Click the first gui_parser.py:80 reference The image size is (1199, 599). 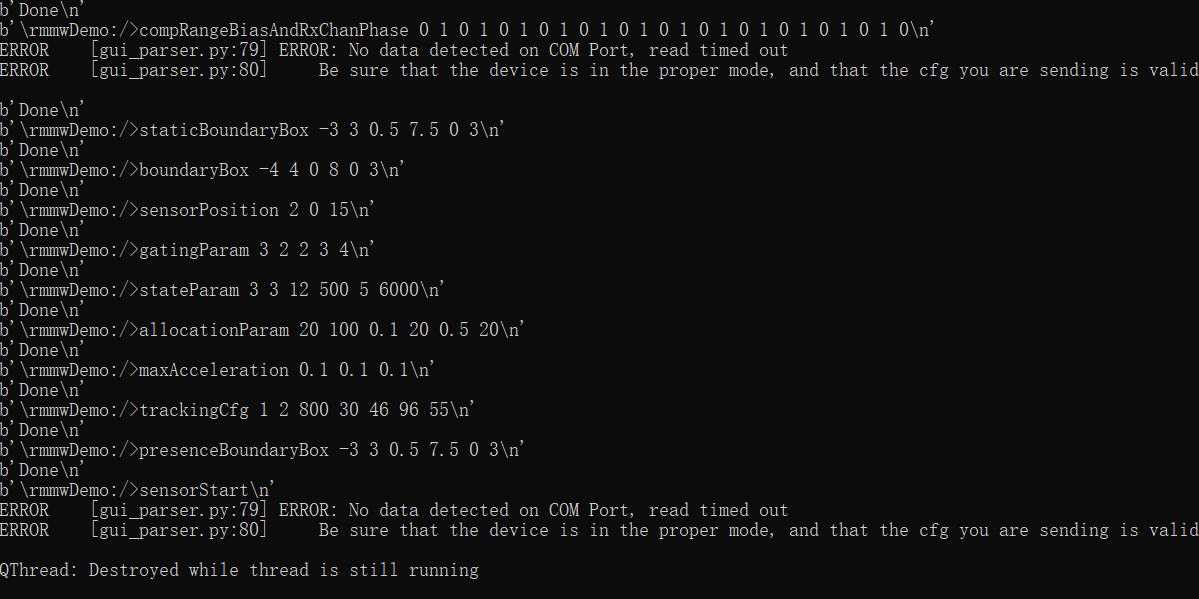[178, 70]
